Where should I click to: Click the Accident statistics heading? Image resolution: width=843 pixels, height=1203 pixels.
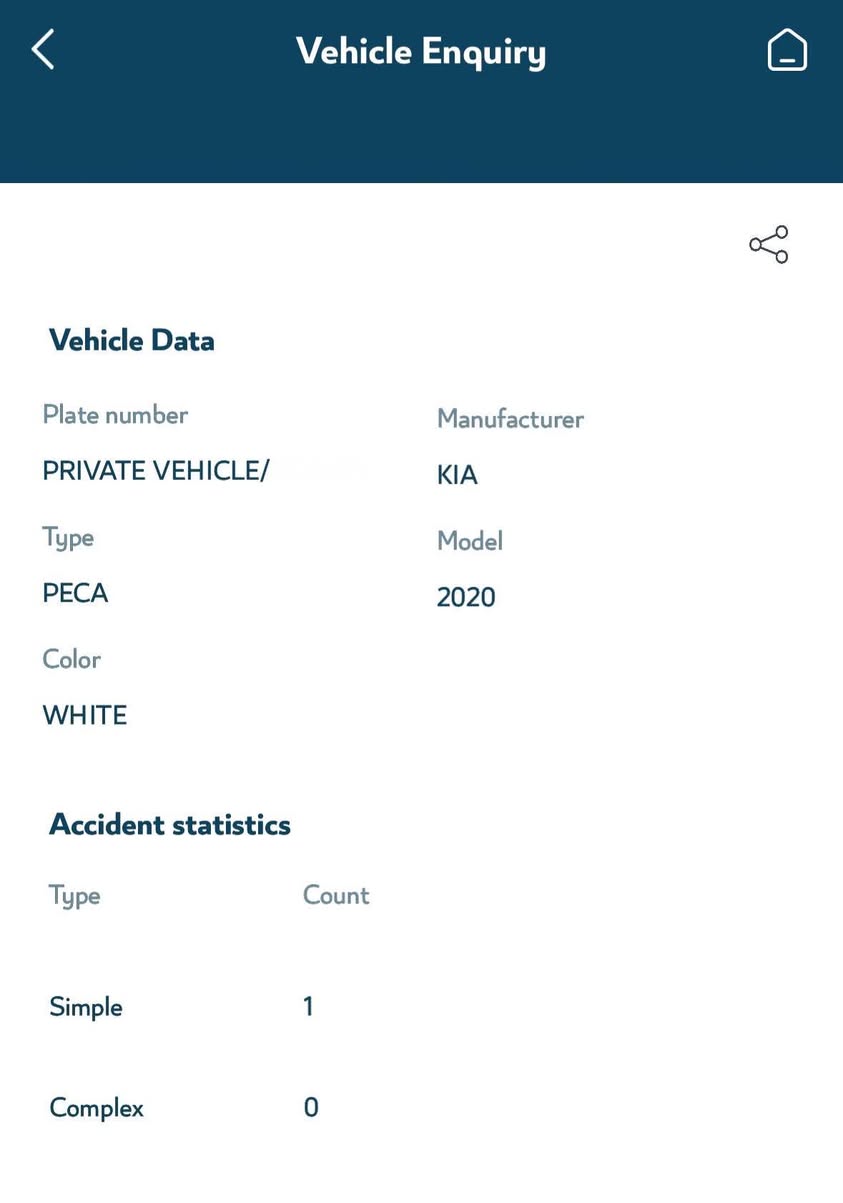(170, 825)
